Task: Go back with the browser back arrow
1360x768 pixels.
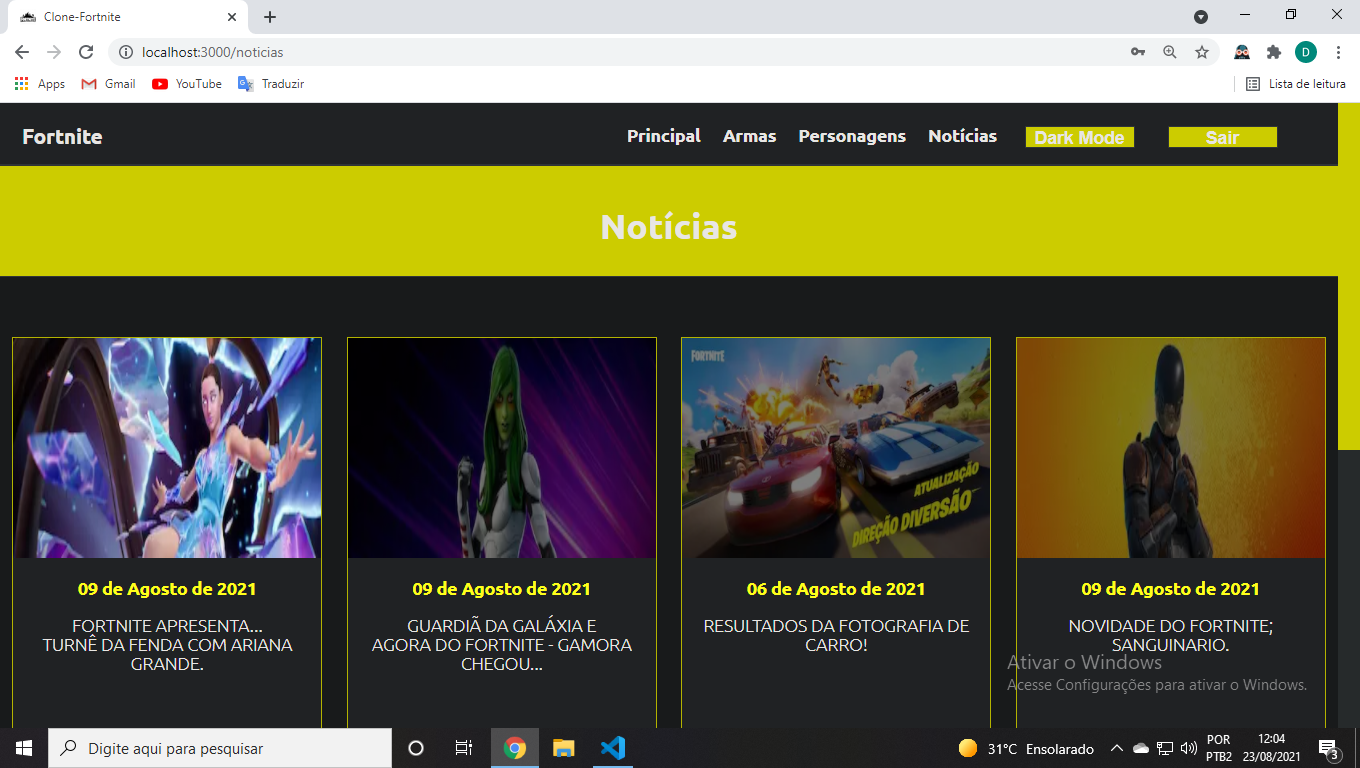Action: (x=22, y=52)
